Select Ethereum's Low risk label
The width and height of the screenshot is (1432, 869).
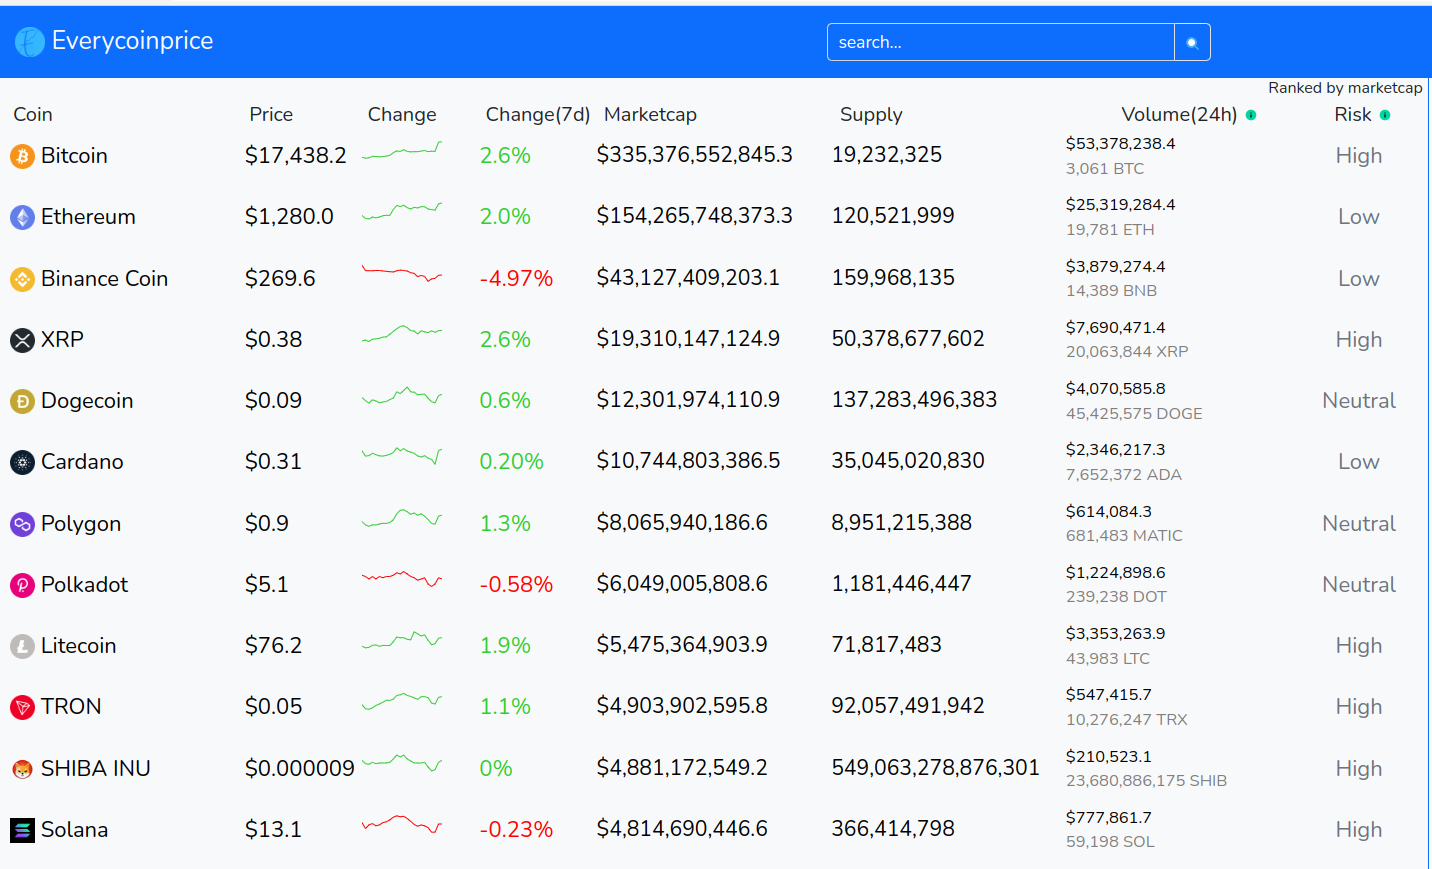[1359, 217]
